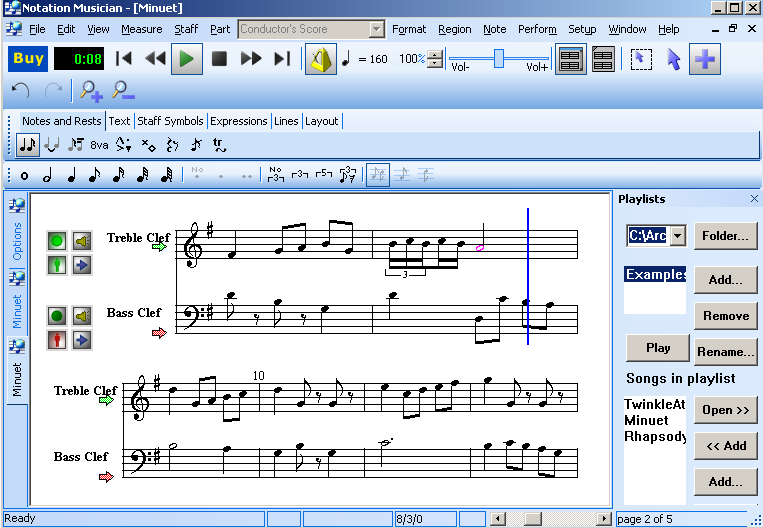Select the blue arrow pointer tool

tap(673, 60)
